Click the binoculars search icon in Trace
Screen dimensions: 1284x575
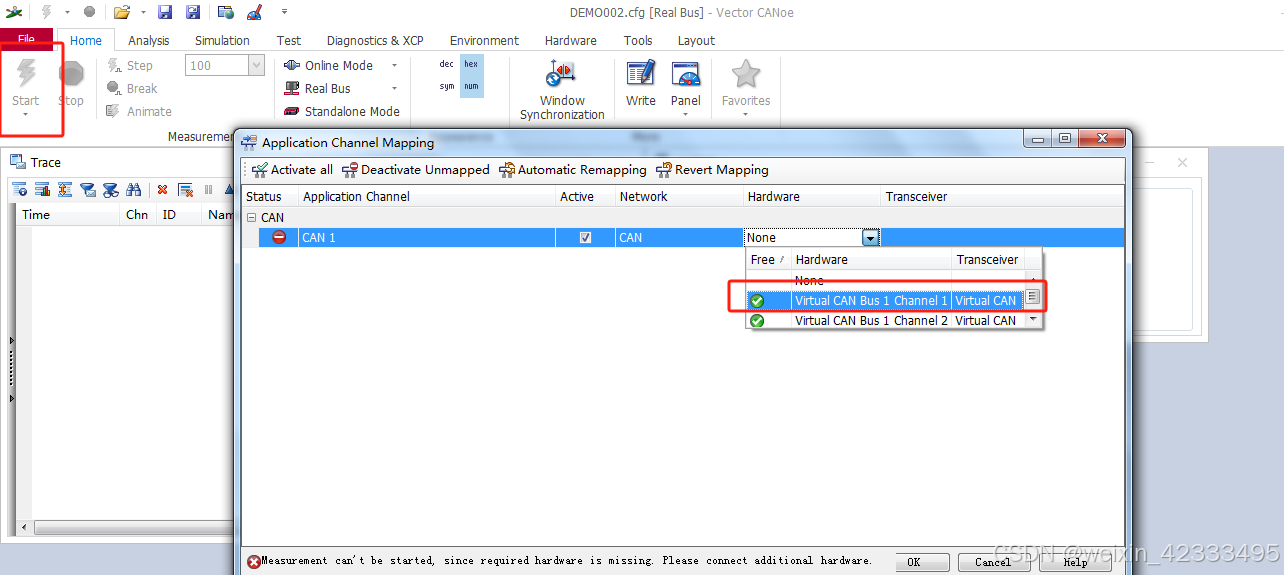134,189
